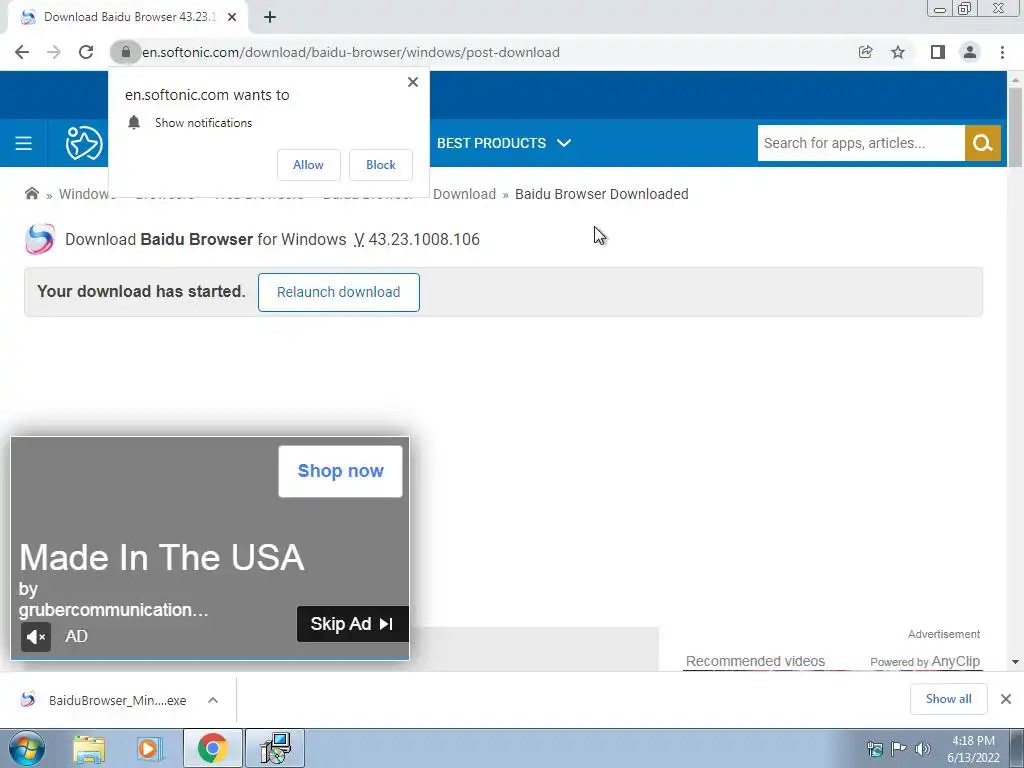Image resolution: width=1024 pixels, height=768 pixels.
Task: Skip the video ad
Action: (353, 624)
